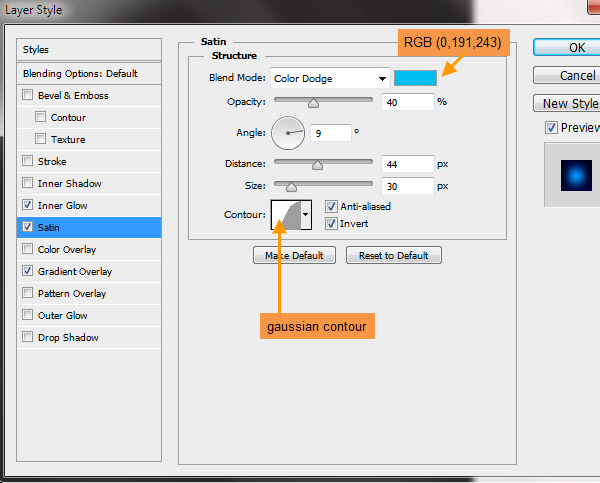The image size is (600, 483).
Task: Enable the Bevel & Emboss checkbox
Action: coord(27,95)
